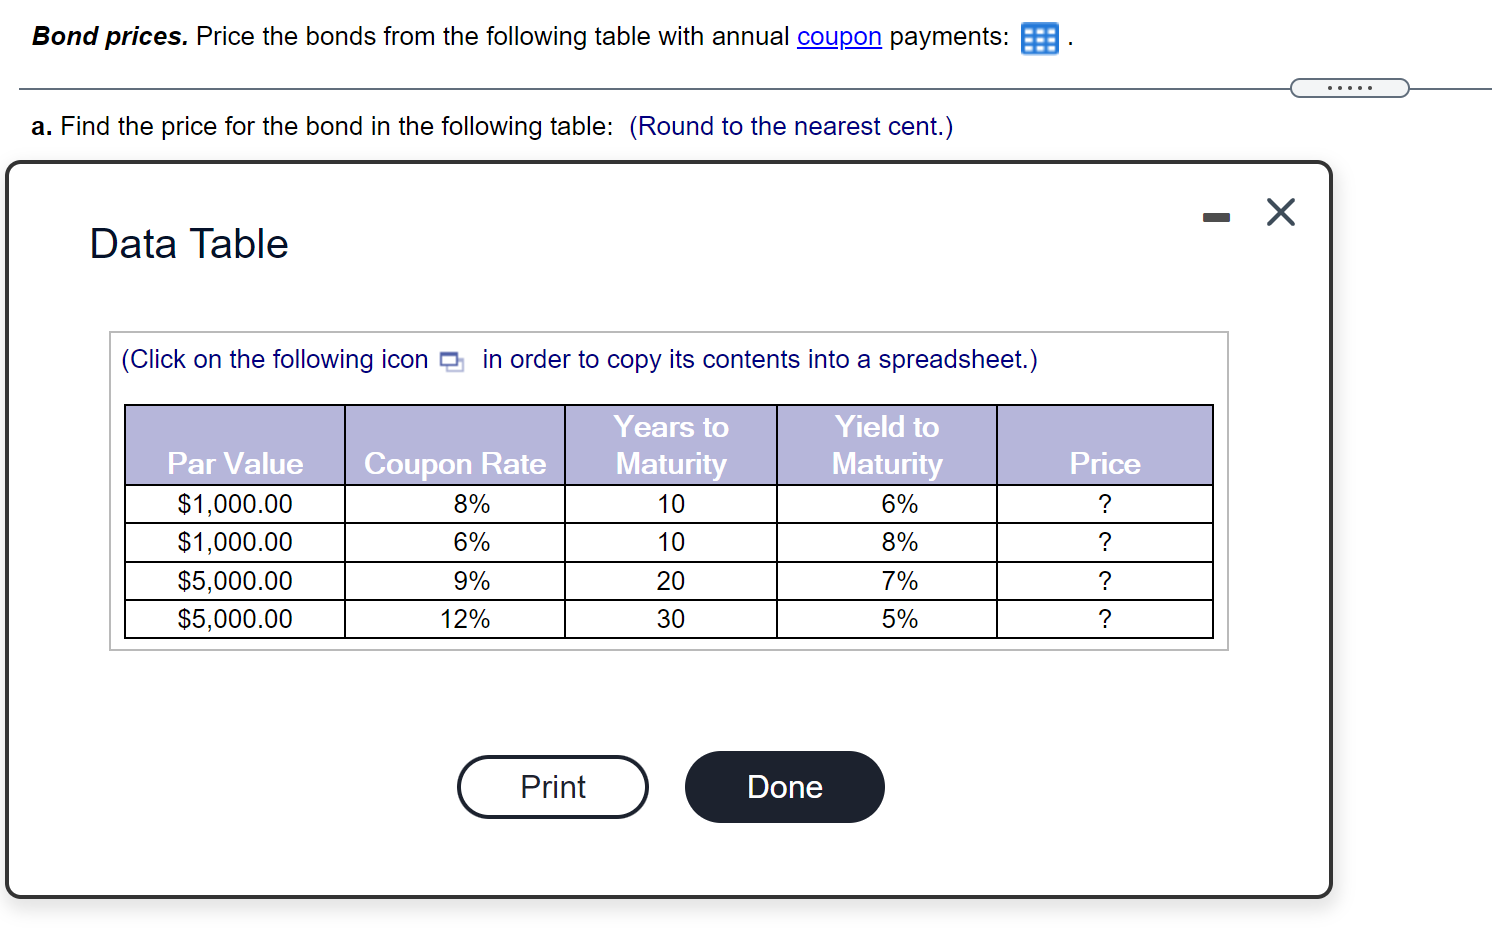Expand the dashed divider control
The image size is (1492, 936).
click(1350, 88)
